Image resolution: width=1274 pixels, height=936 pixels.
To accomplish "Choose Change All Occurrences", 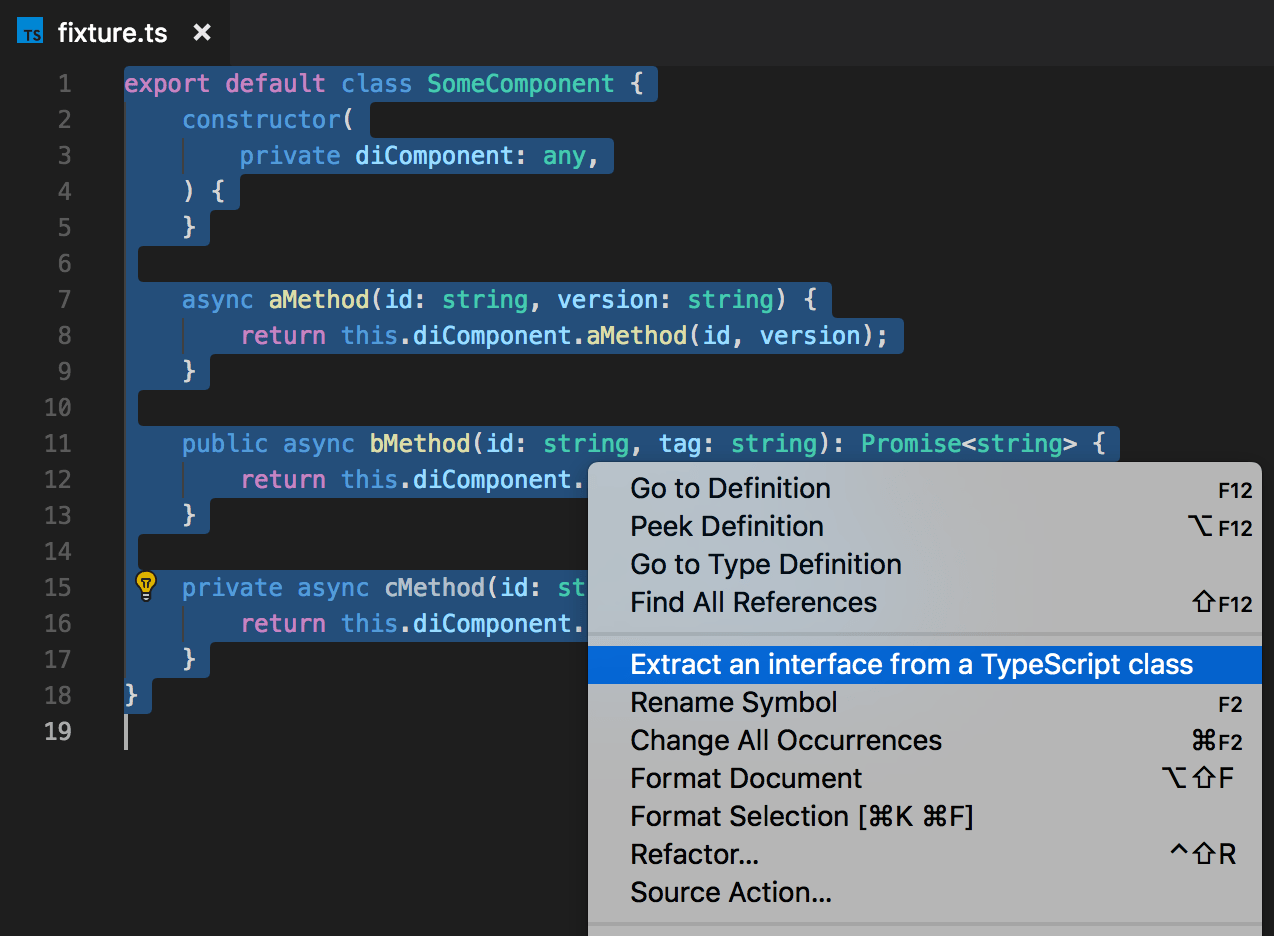I will pyautogui.click(x=785, y=740).
